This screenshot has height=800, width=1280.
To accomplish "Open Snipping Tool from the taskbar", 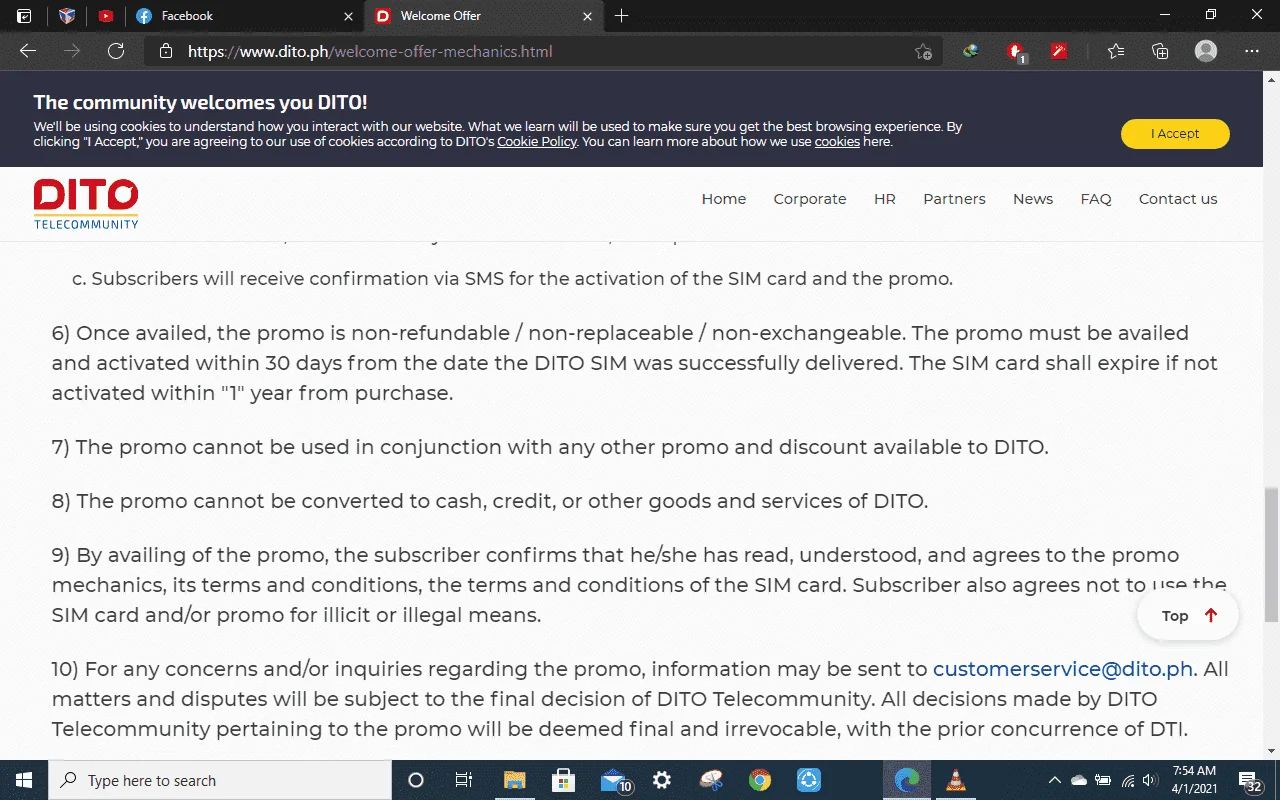I will point(711,780).
